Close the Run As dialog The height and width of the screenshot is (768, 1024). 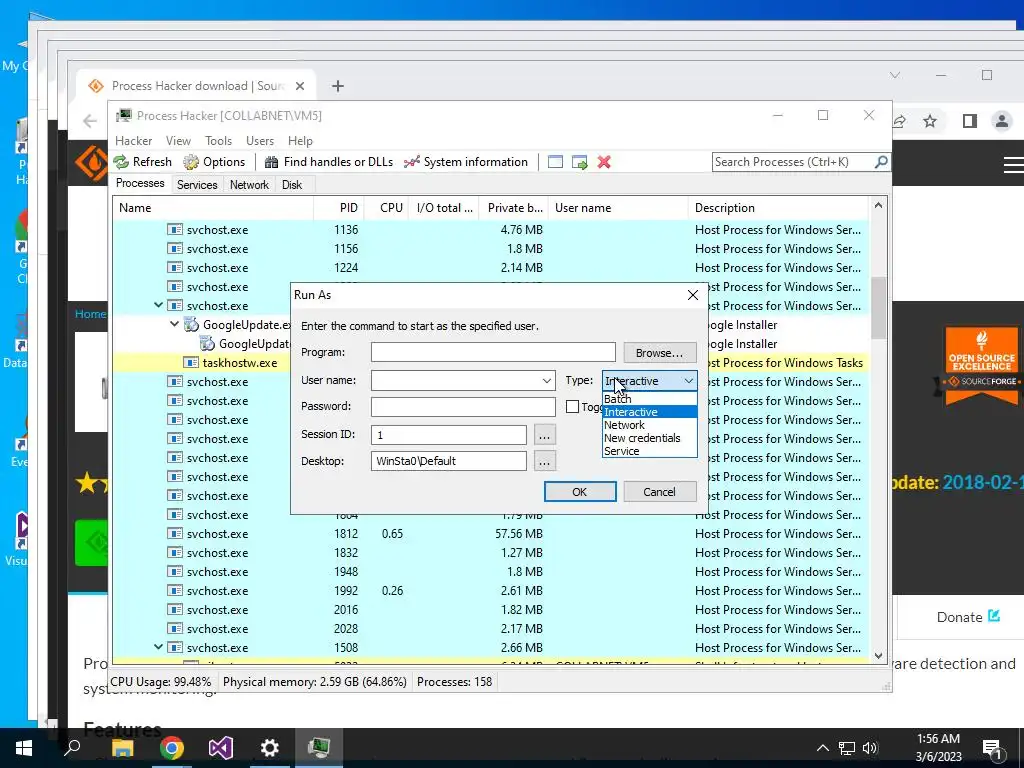(693, 295)
